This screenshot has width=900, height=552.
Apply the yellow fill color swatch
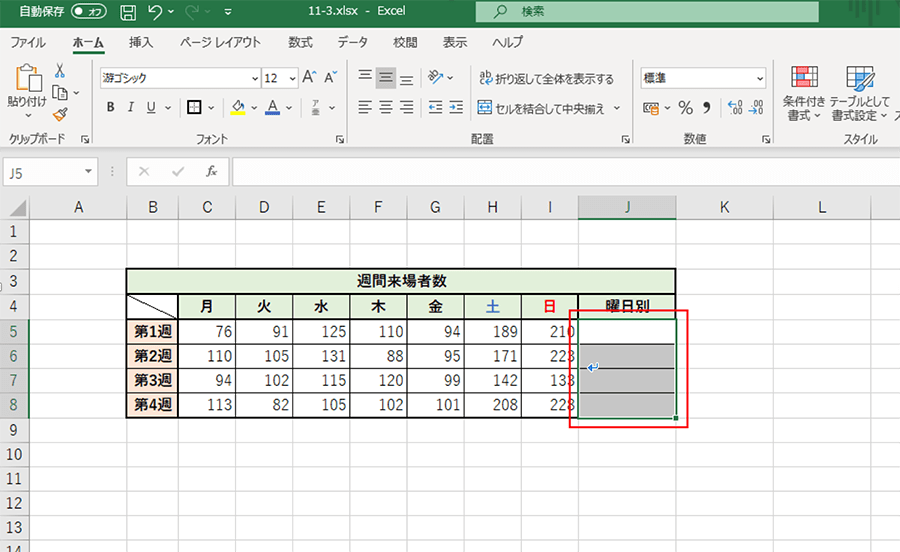pos(238,108)
